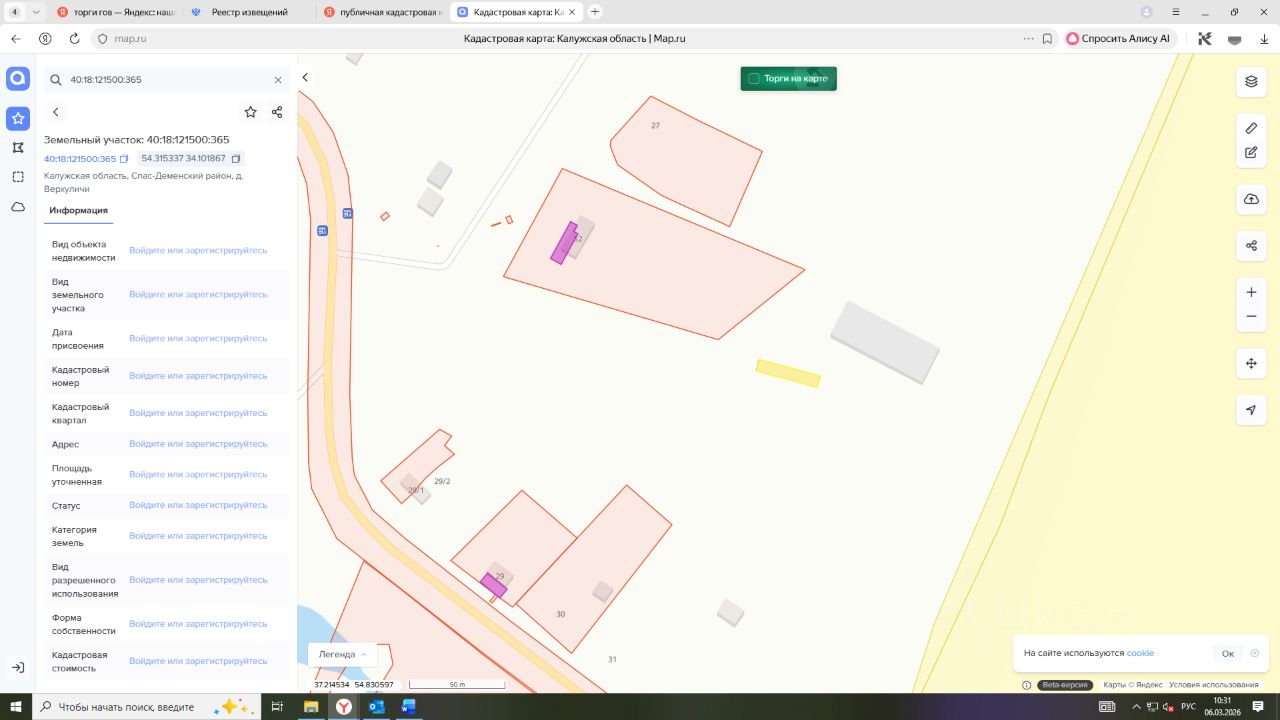Open cadastral number link 40:18:121500:365
Screen dimensions: 1280x720
click(x=80, y=159)
